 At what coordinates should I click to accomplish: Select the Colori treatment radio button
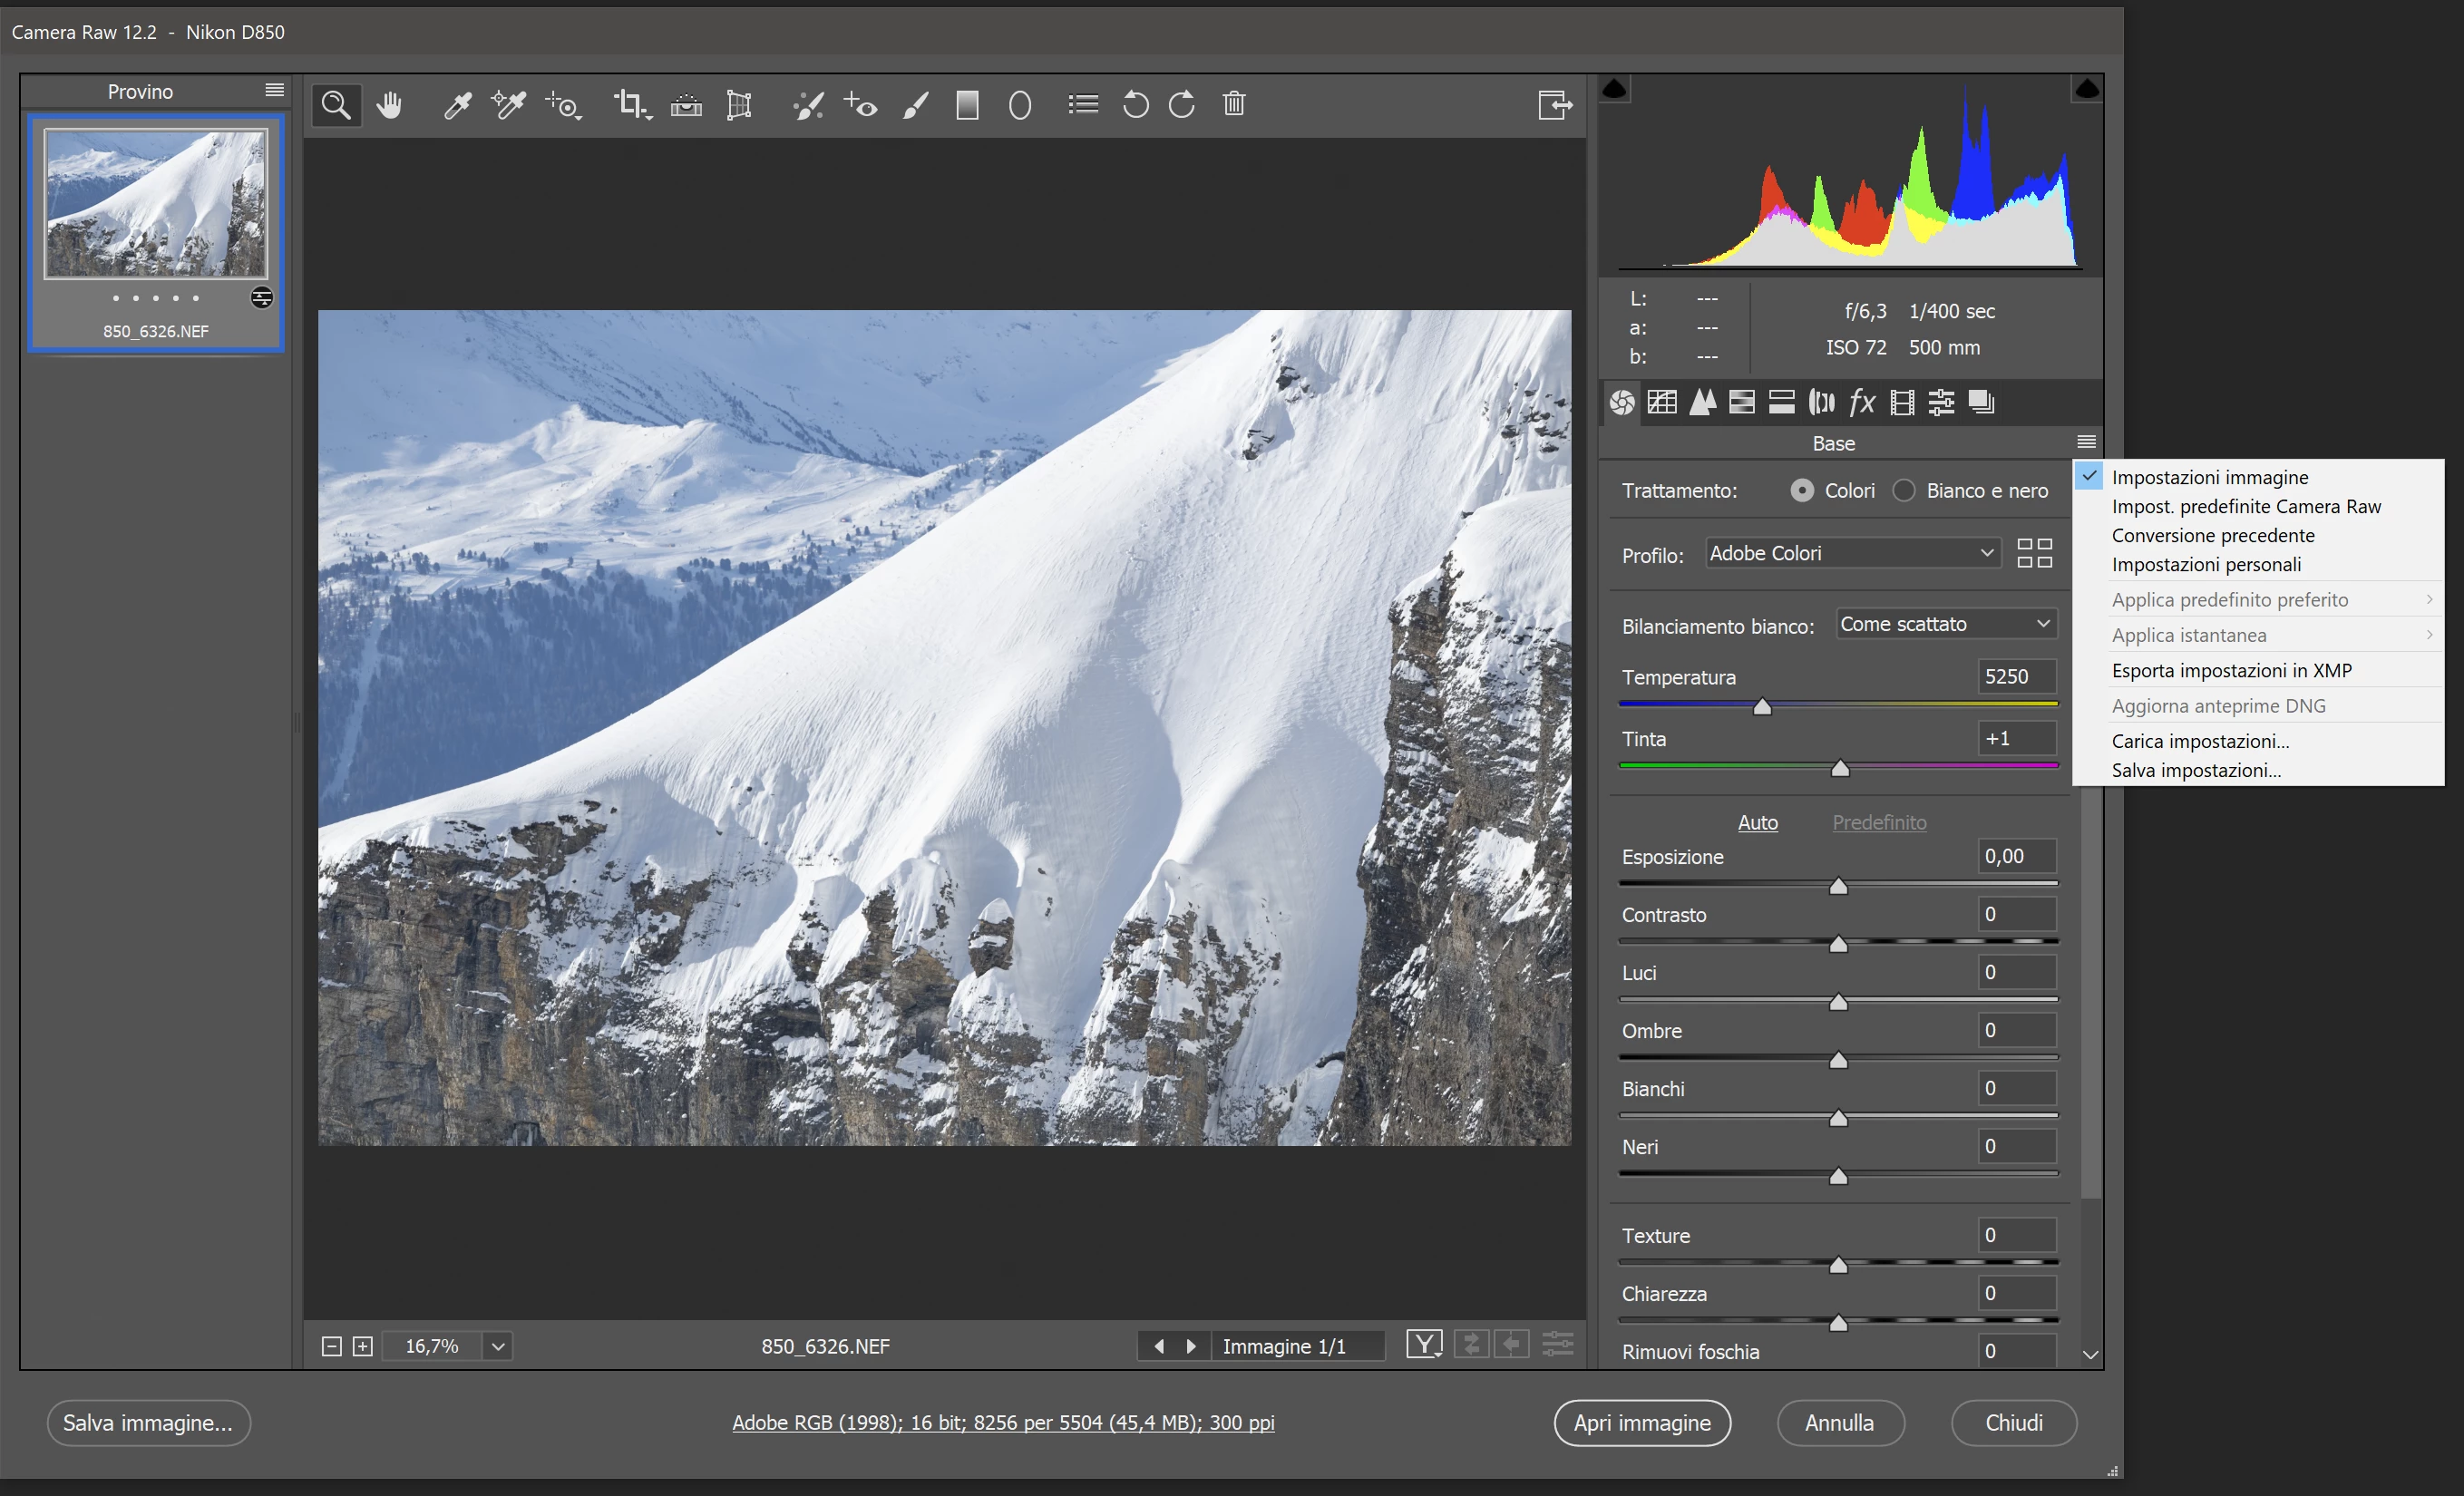pos(1802,491)
